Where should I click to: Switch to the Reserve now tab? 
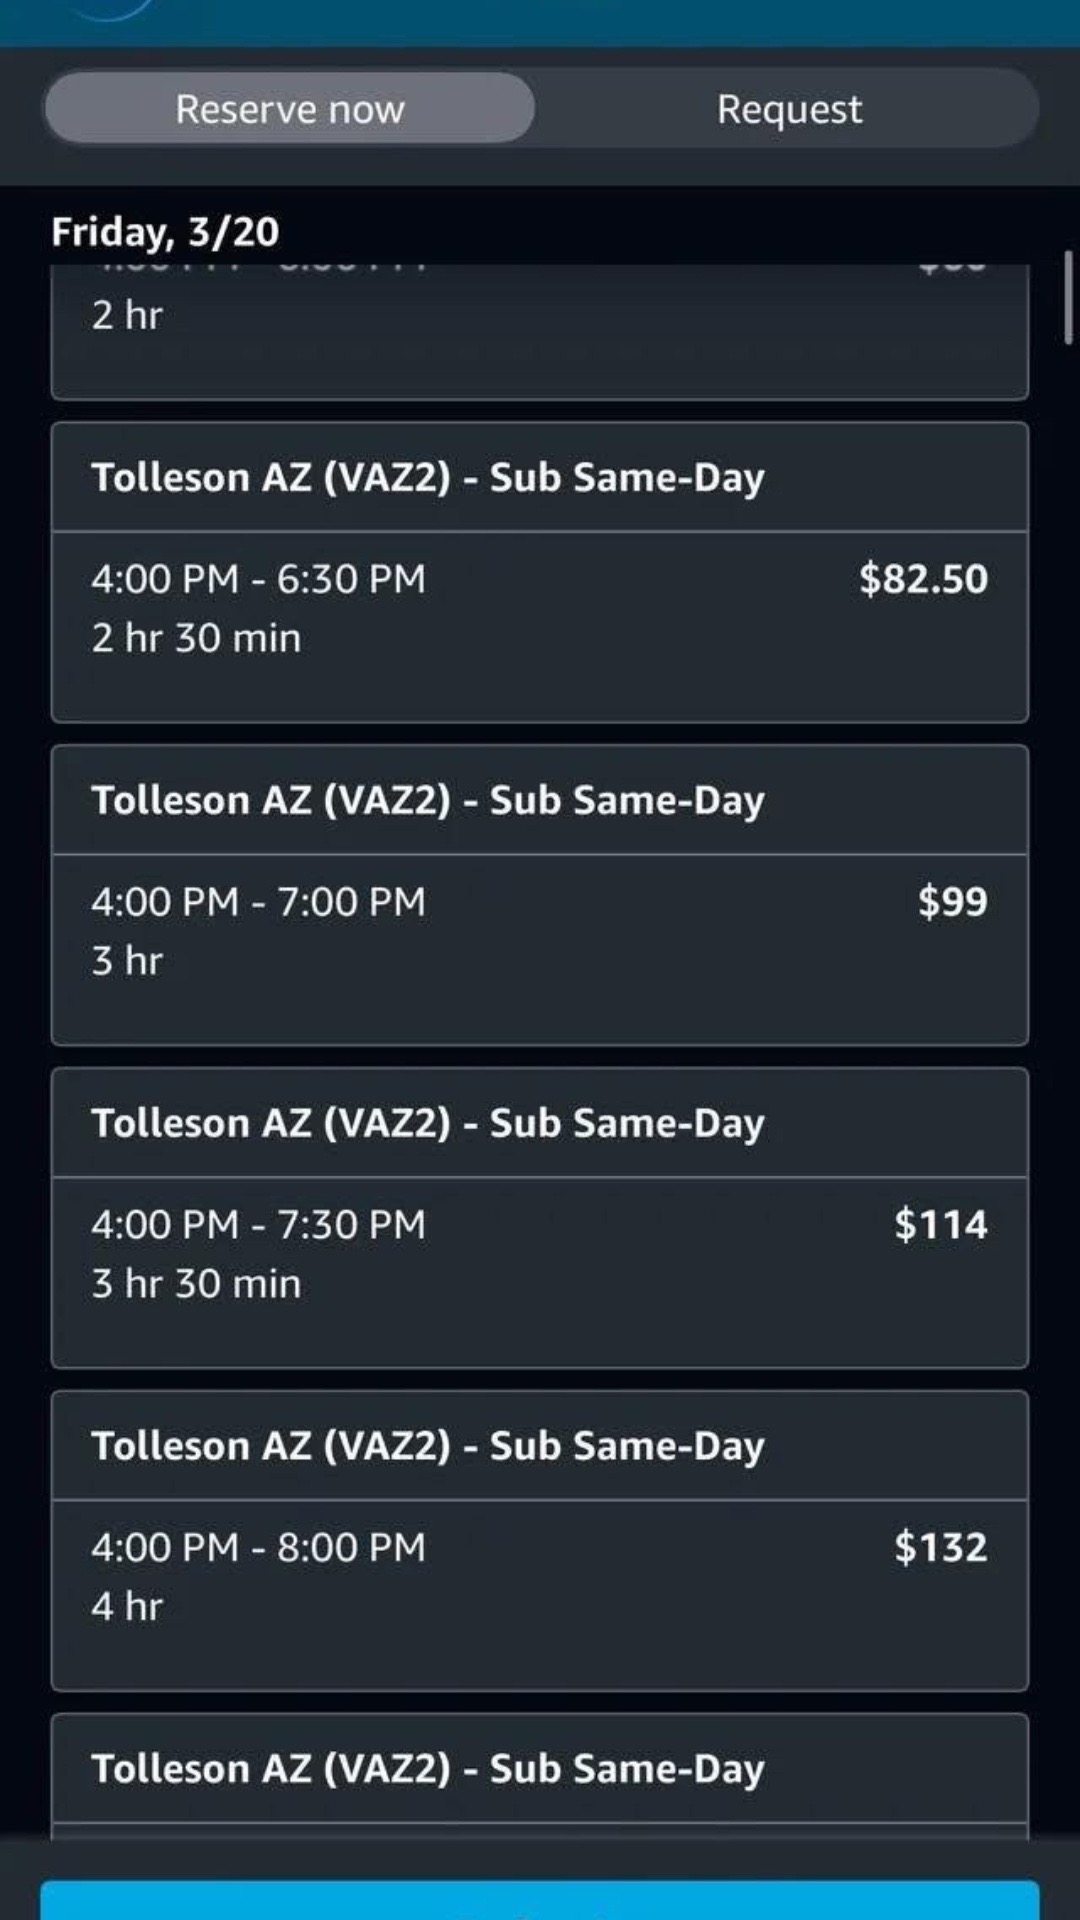pyautogui.click(x=289, y=108)
